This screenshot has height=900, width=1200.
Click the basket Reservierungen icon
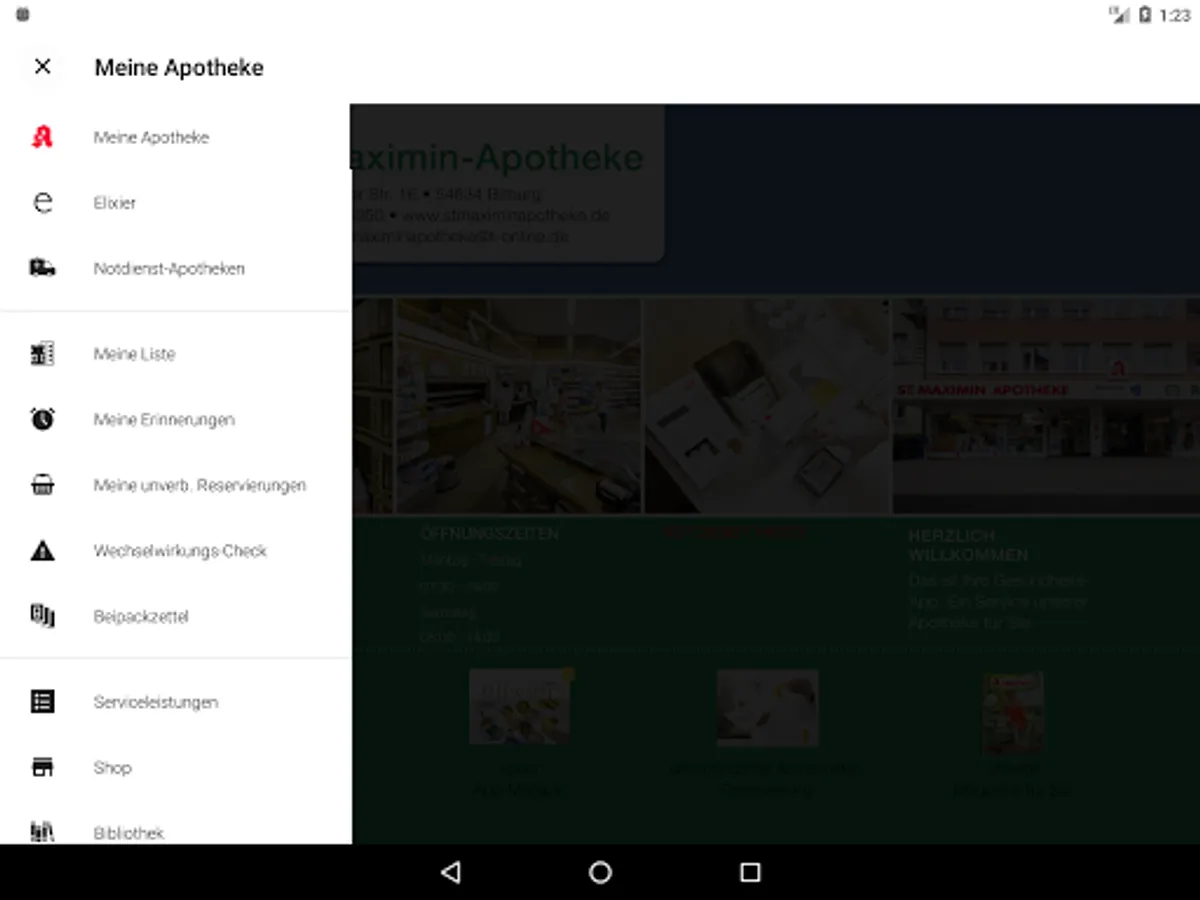42,485
